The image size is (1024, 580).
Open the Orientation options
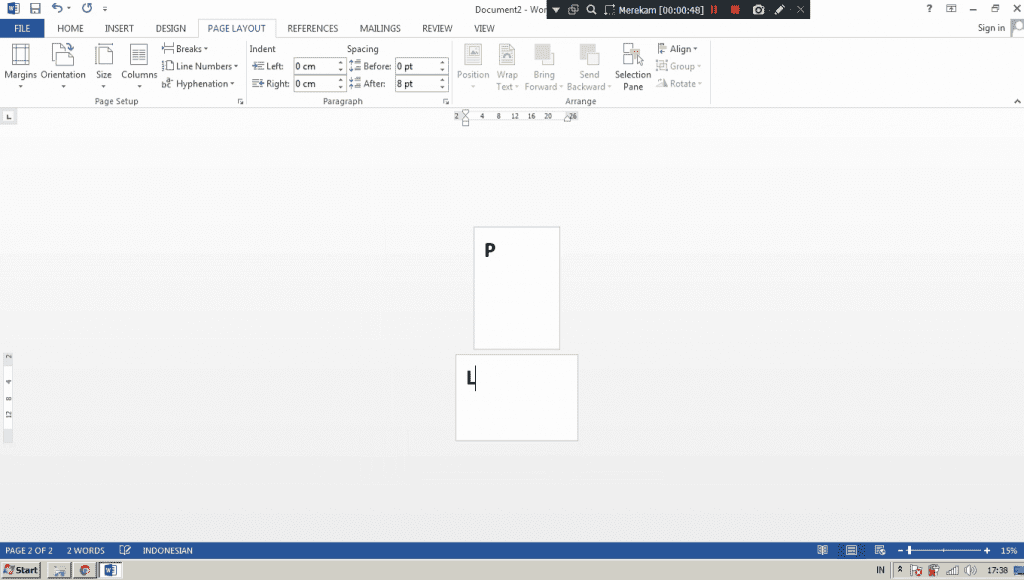tap(63, 65)
